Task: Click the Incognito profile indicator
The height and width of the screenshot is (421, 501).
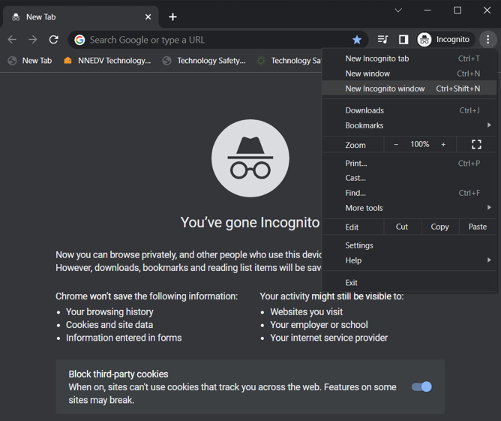Action: pyautogui.click(x=445, y=40)
